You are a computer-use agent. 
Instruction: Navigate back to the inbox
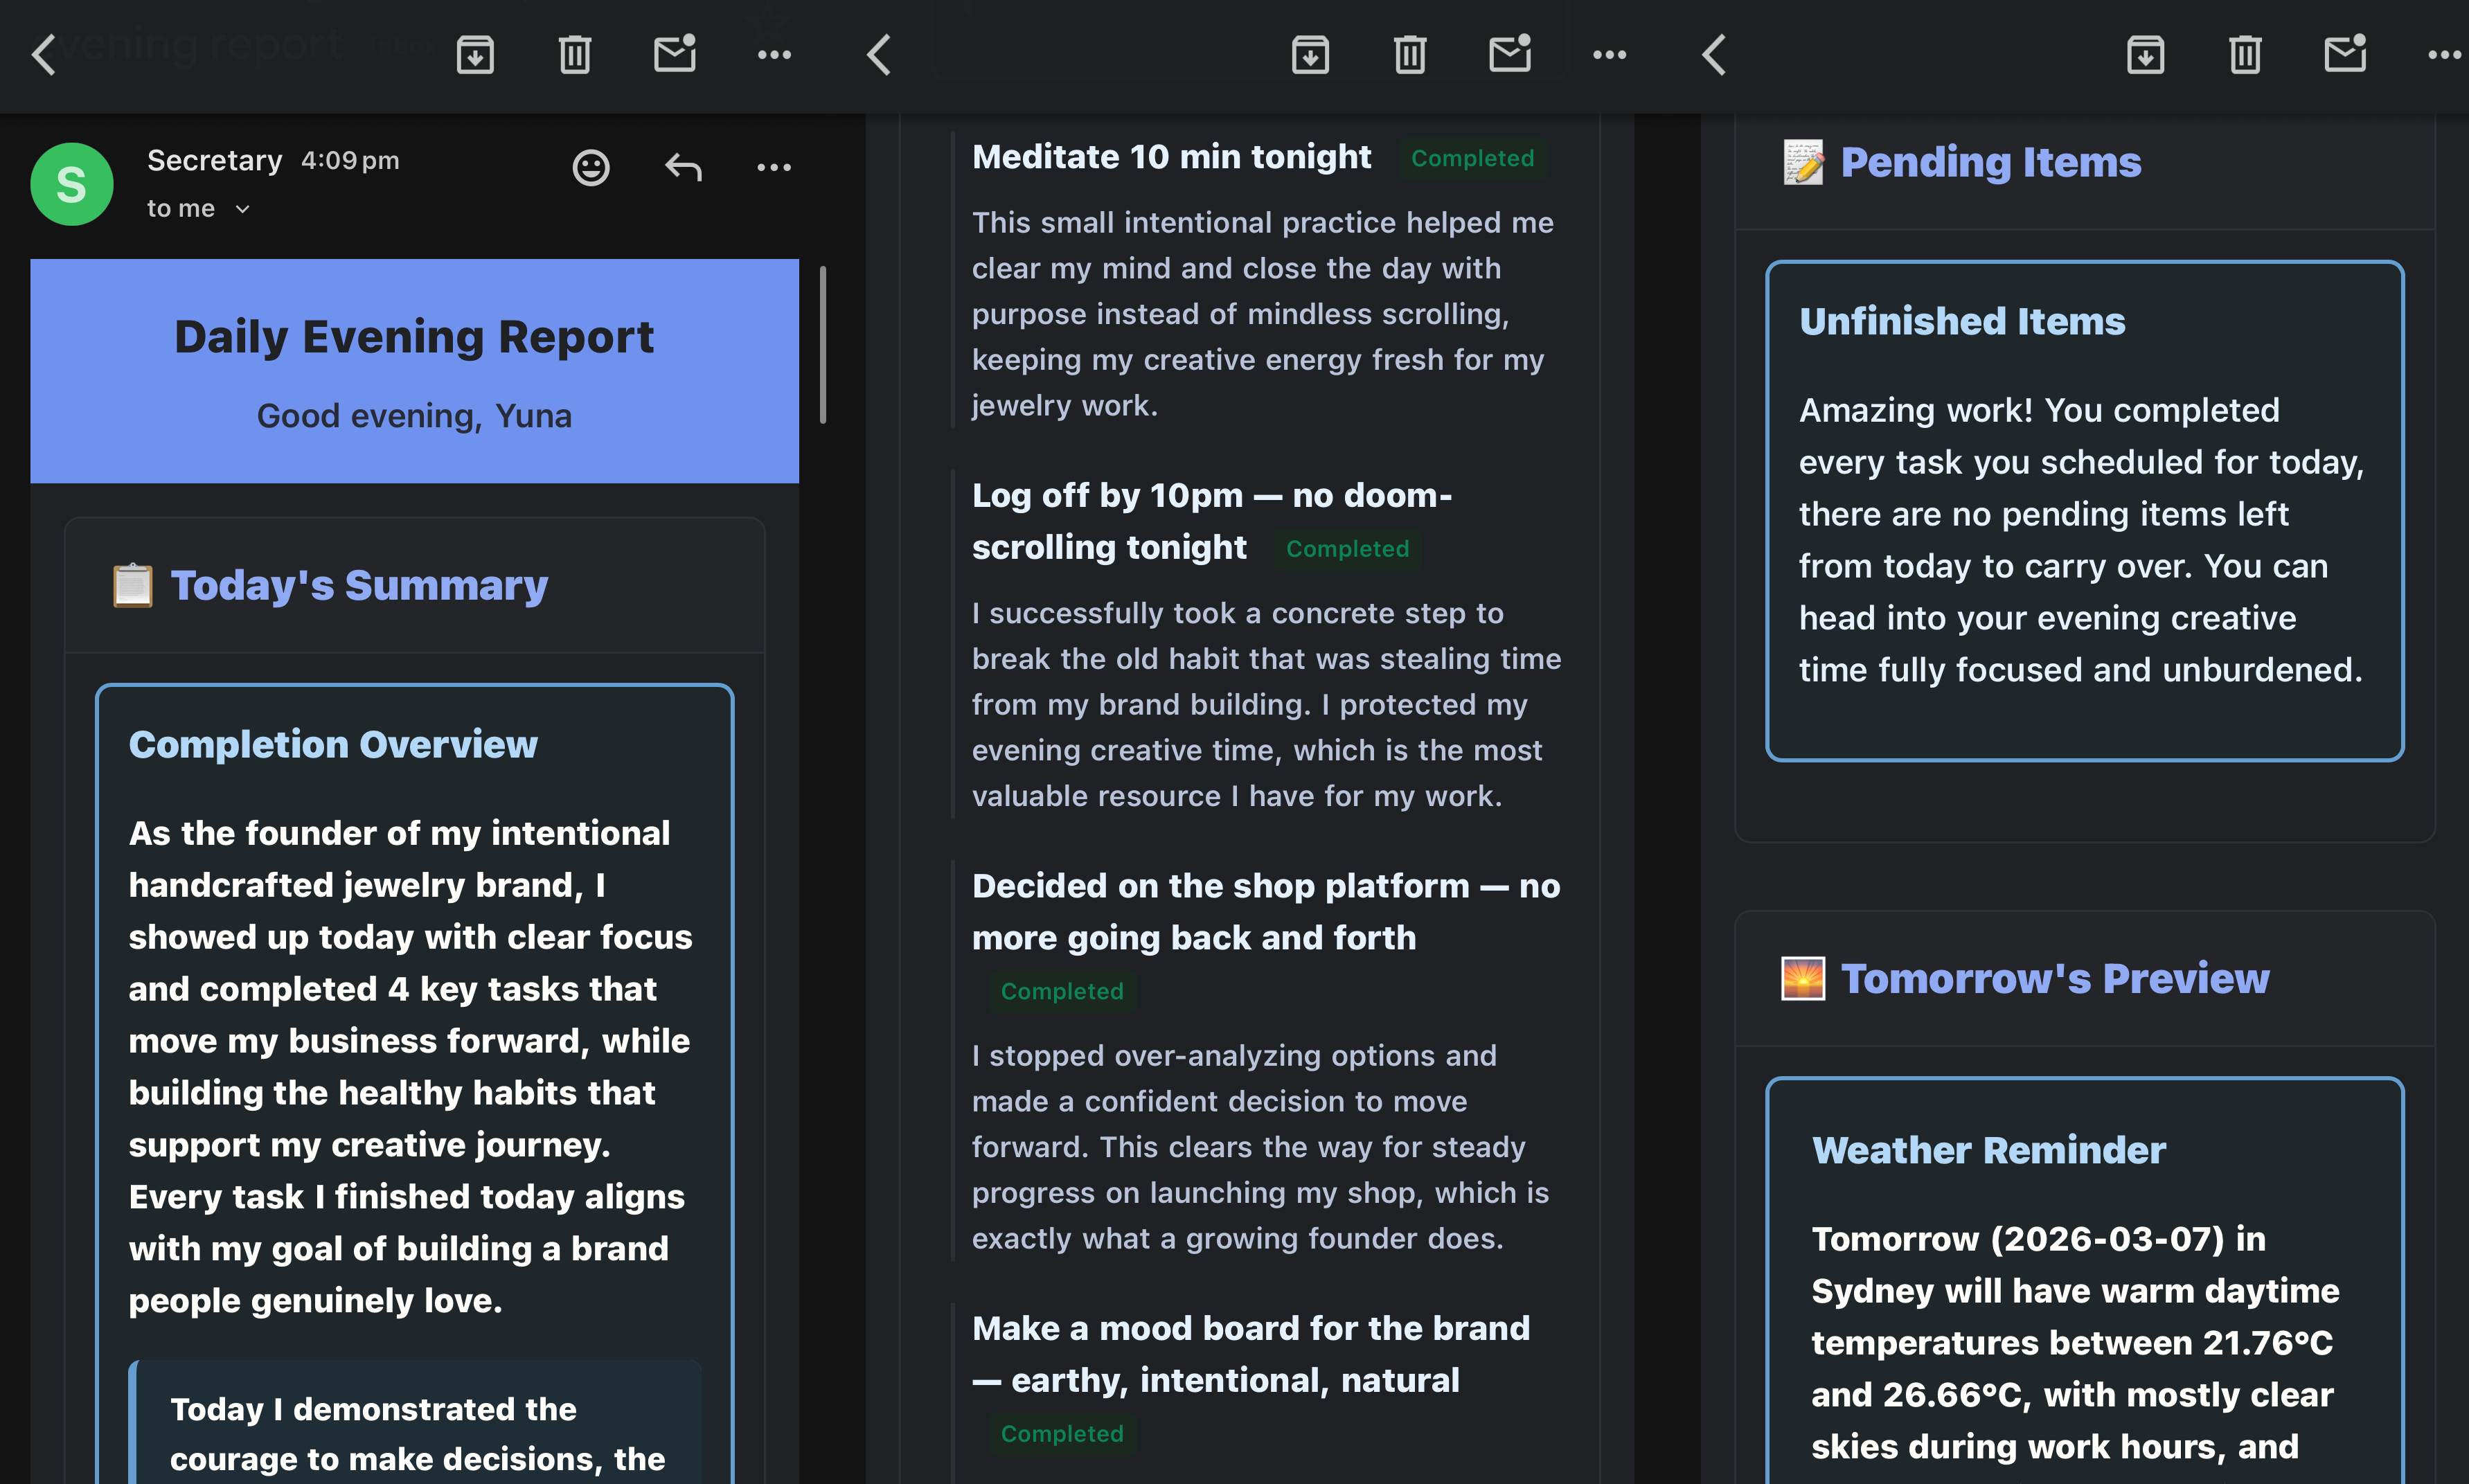tap(43, 55)
